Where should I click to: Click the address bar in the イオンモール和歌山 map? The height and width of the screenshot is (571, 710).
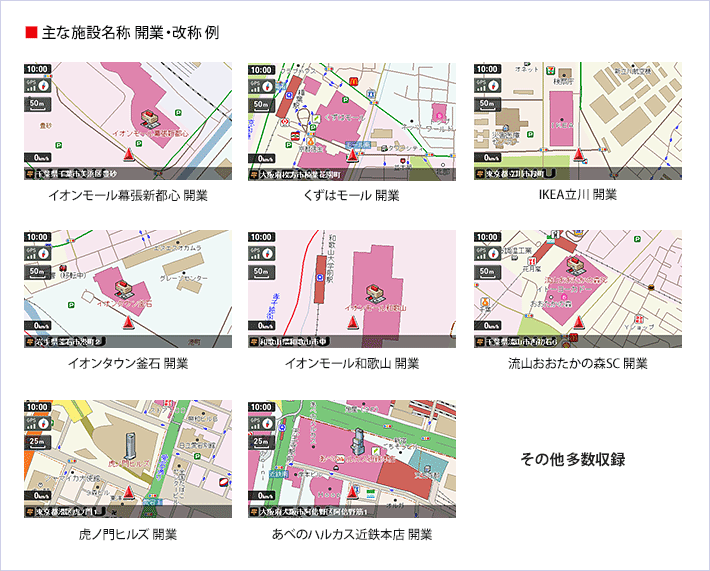point(352,341)
